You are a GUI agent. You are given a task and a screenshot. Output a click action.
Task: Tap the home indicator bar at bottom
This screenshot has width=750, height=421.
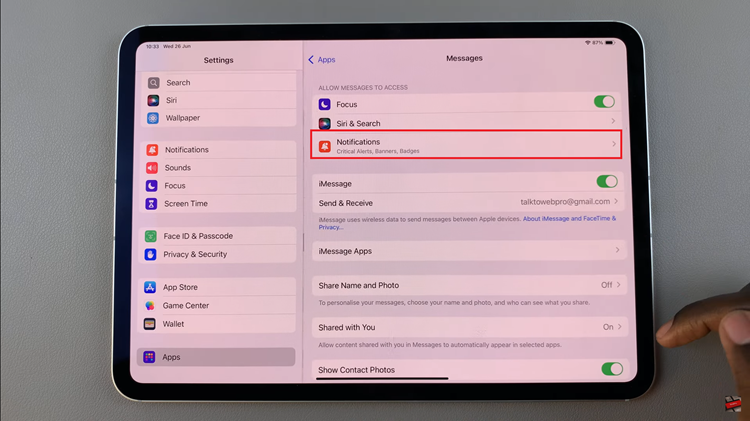click(x=382, y=378)
